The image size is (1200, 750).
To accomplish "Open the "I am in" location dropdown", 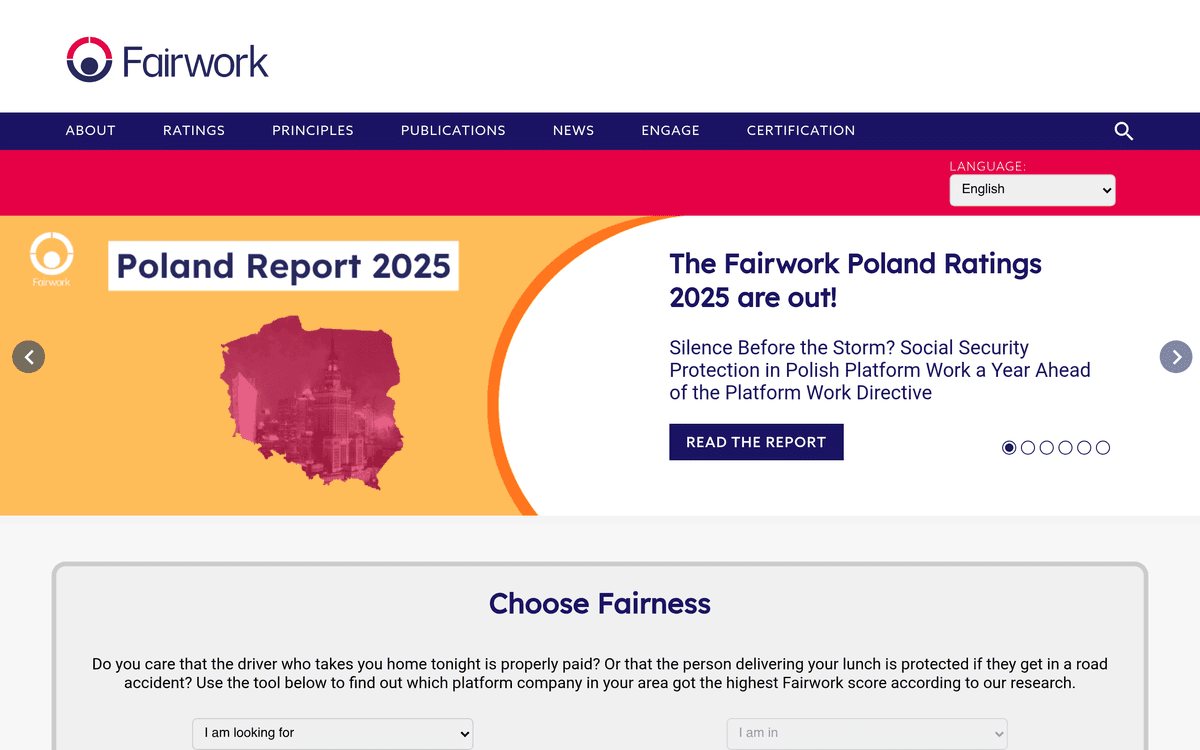I will coord(866,733).
